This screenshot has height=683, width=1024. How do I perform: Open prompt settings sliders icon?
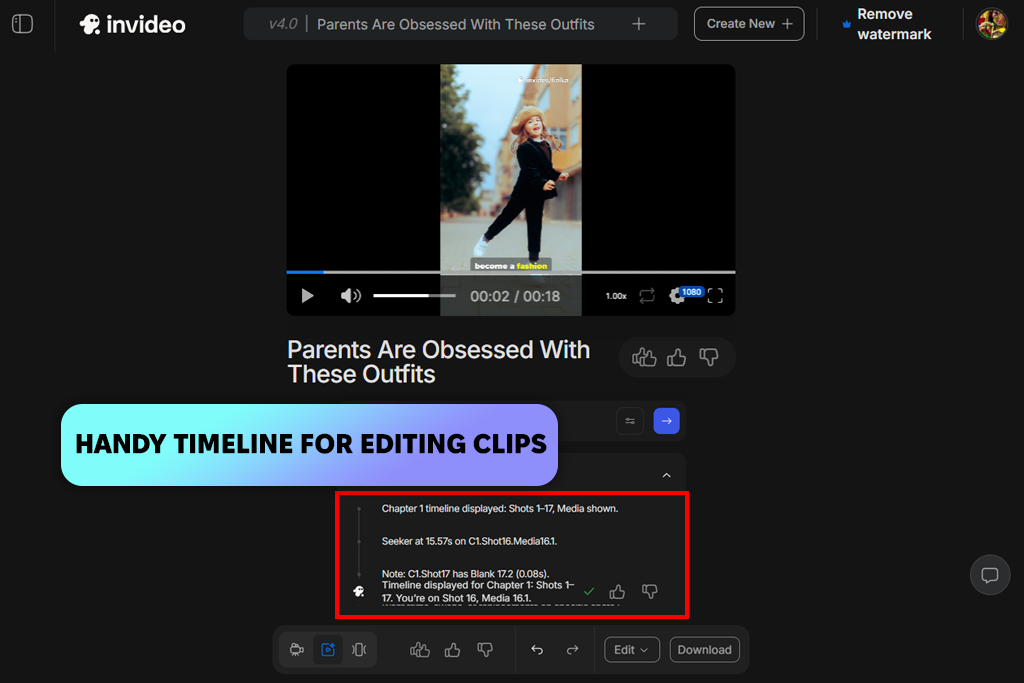[x=630, y=421]
